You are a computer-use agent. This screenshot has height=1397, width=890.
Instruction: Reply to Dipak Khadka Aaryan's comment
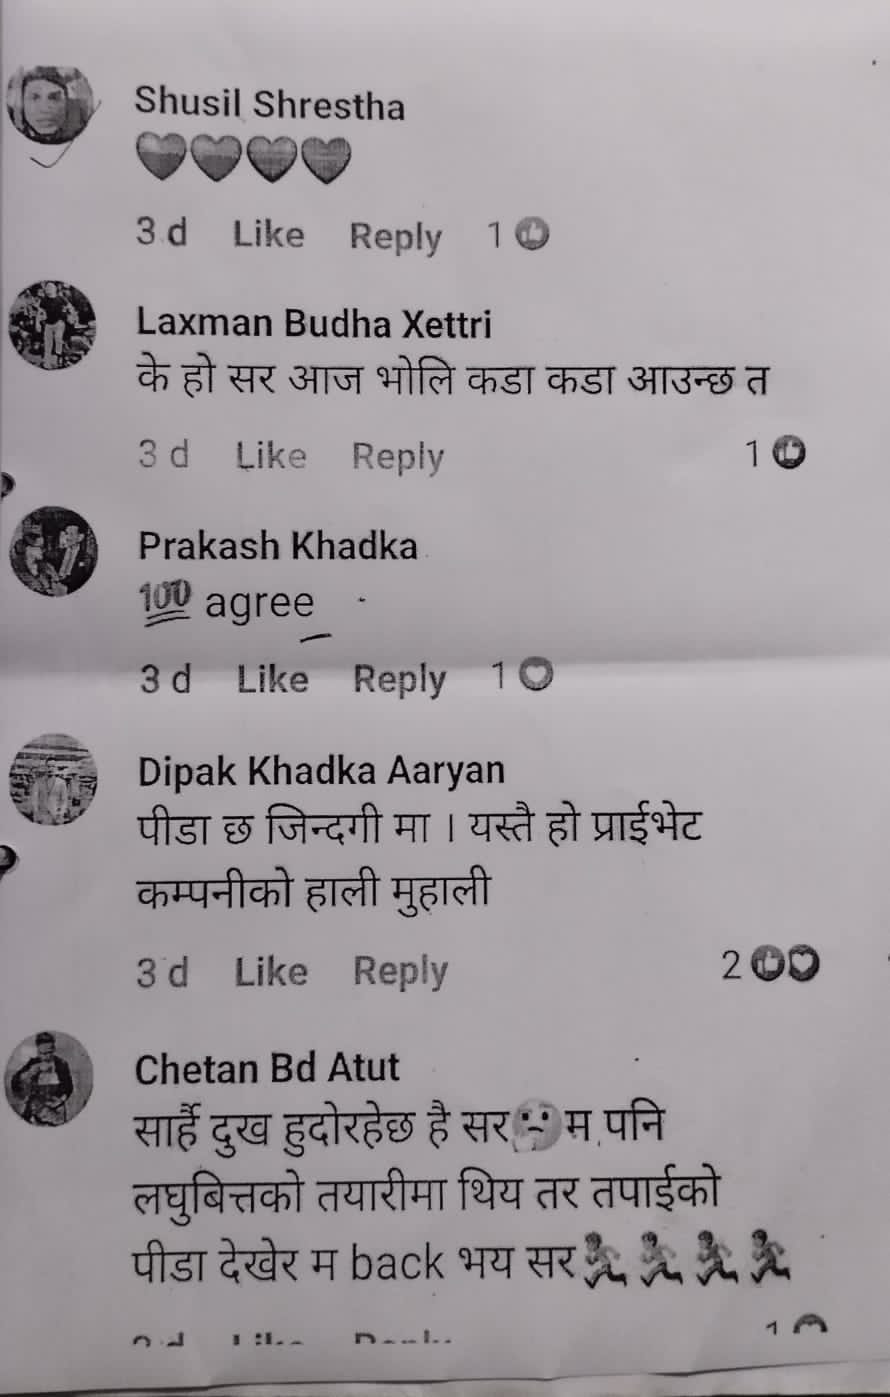pos(401,972)
